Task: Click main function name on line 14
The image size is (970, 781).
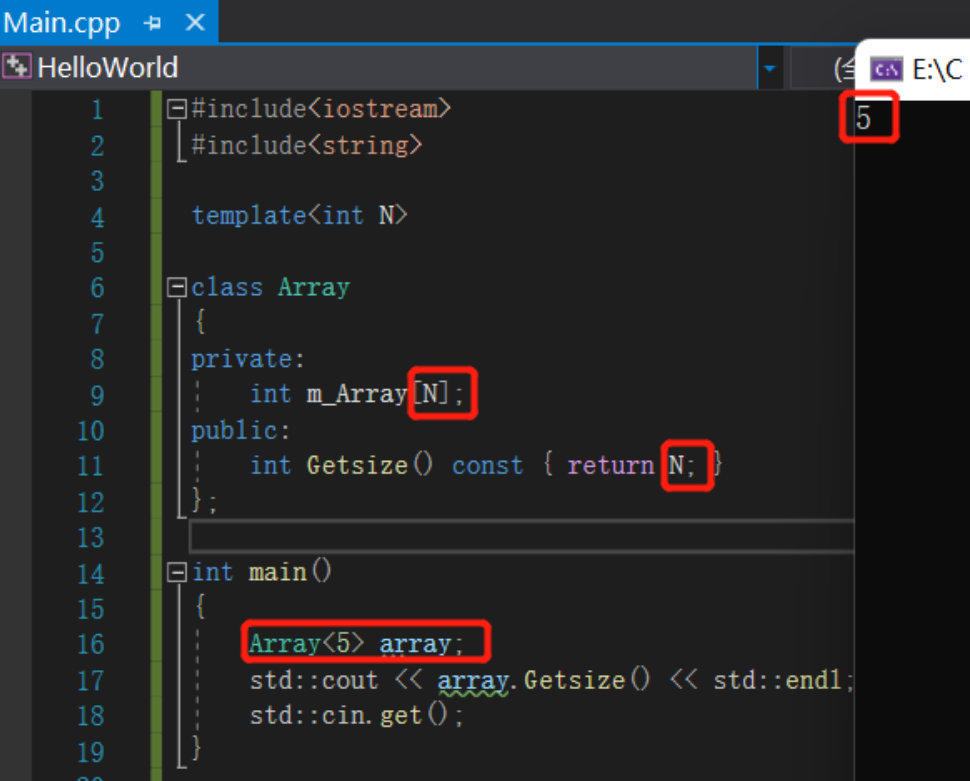Action: [x=278, y=572]
